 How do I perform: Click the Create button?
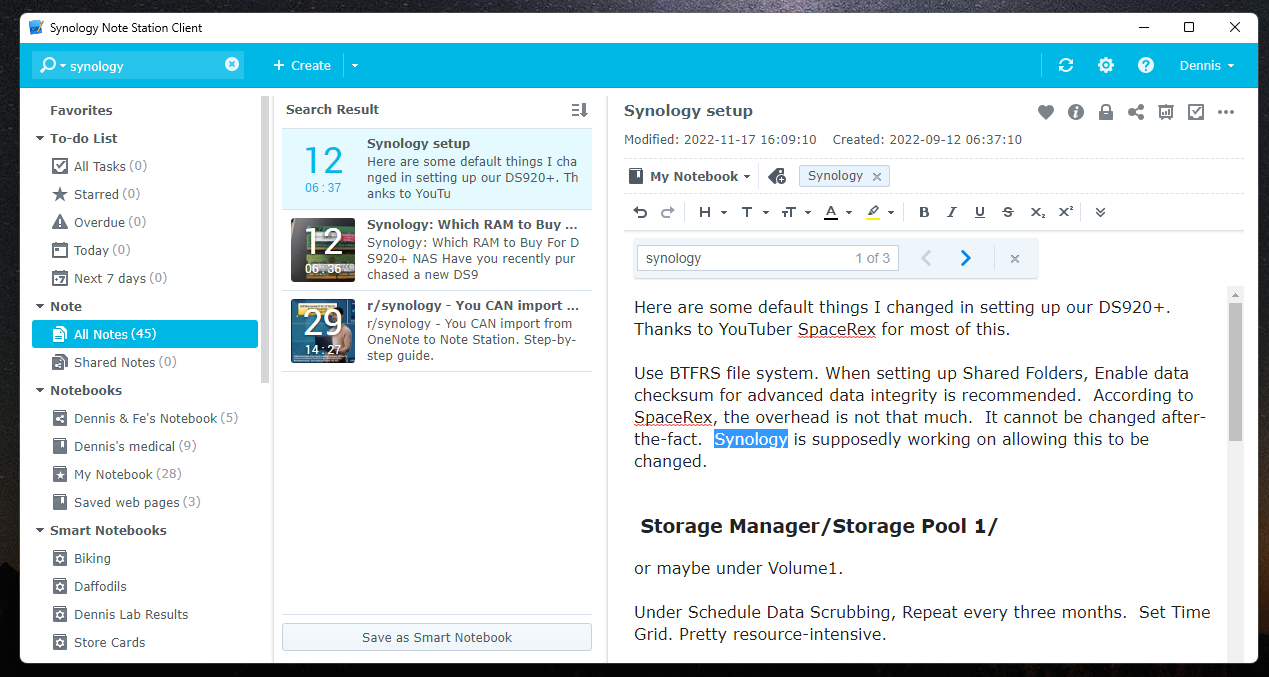point(302,65)
